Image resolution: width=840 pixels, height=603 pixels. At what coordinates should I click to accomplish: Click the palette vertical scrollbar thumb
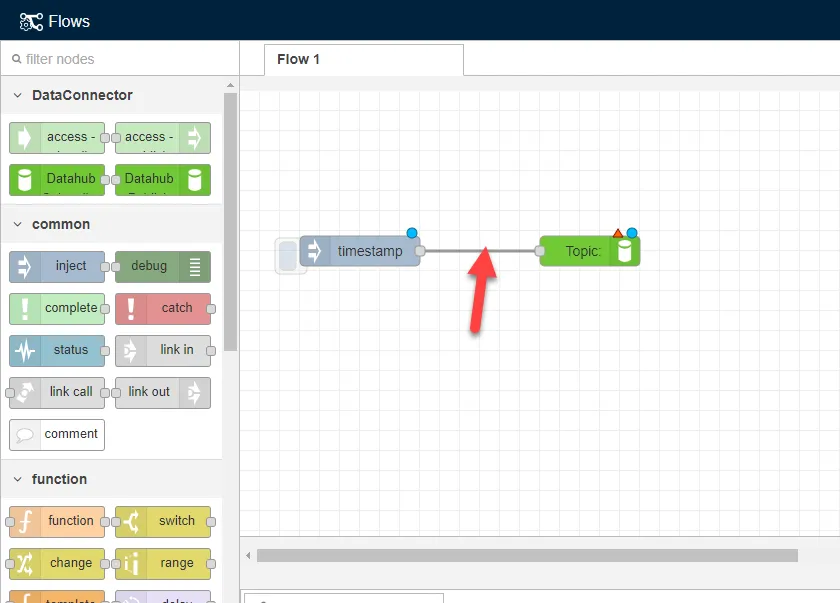[x=230, y=222]
